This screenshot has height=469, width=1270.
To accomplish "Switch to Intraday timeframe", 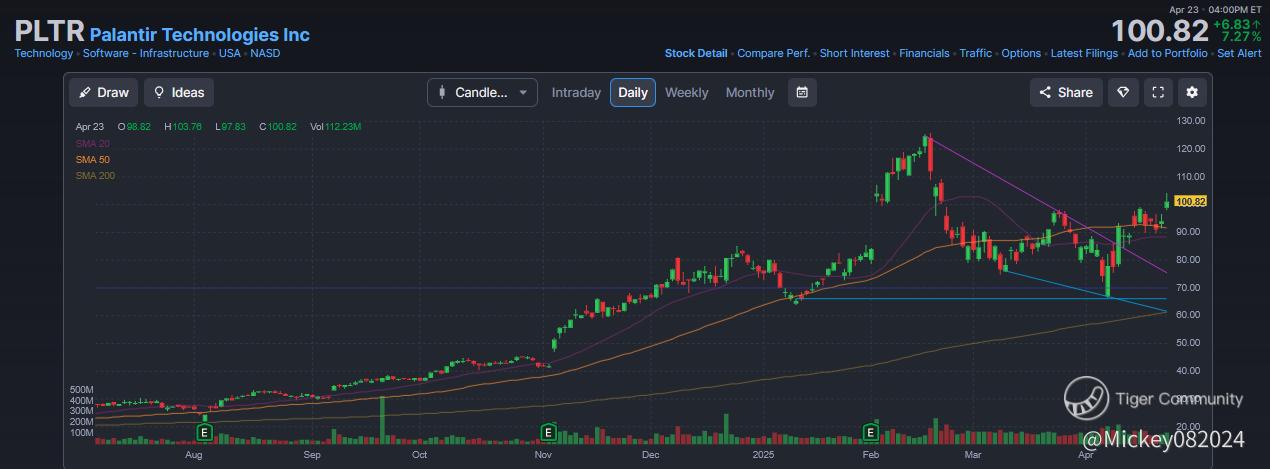I will tap(576, 92).
